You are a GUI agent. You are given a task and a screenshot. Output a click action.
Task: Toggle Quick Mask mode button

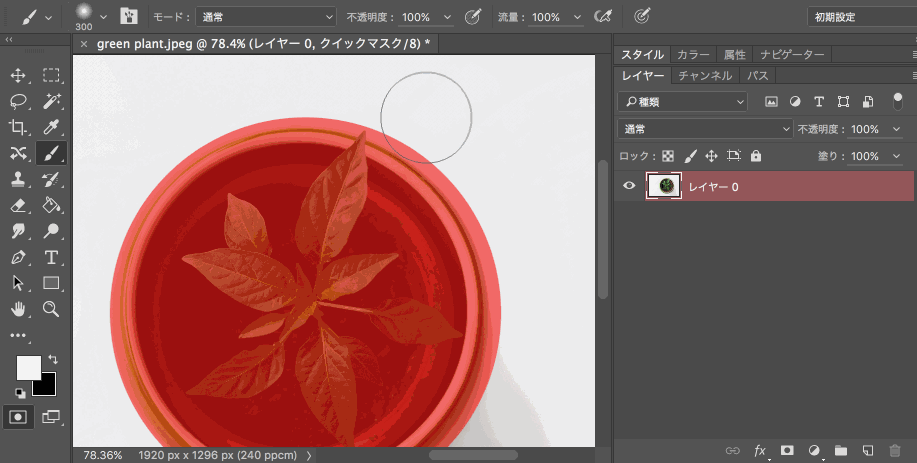coord(18,416)
